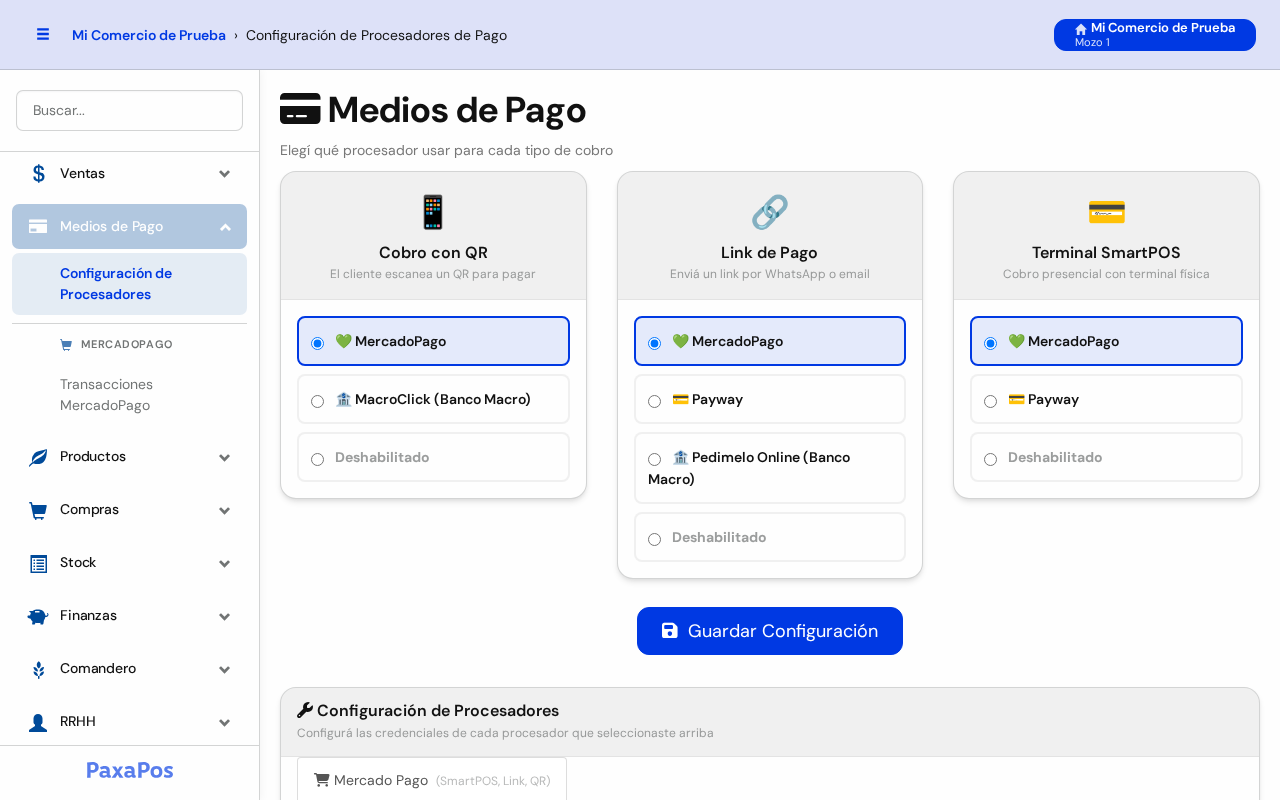Choose Pedimelo Online (Banco Macro) option

770,468
